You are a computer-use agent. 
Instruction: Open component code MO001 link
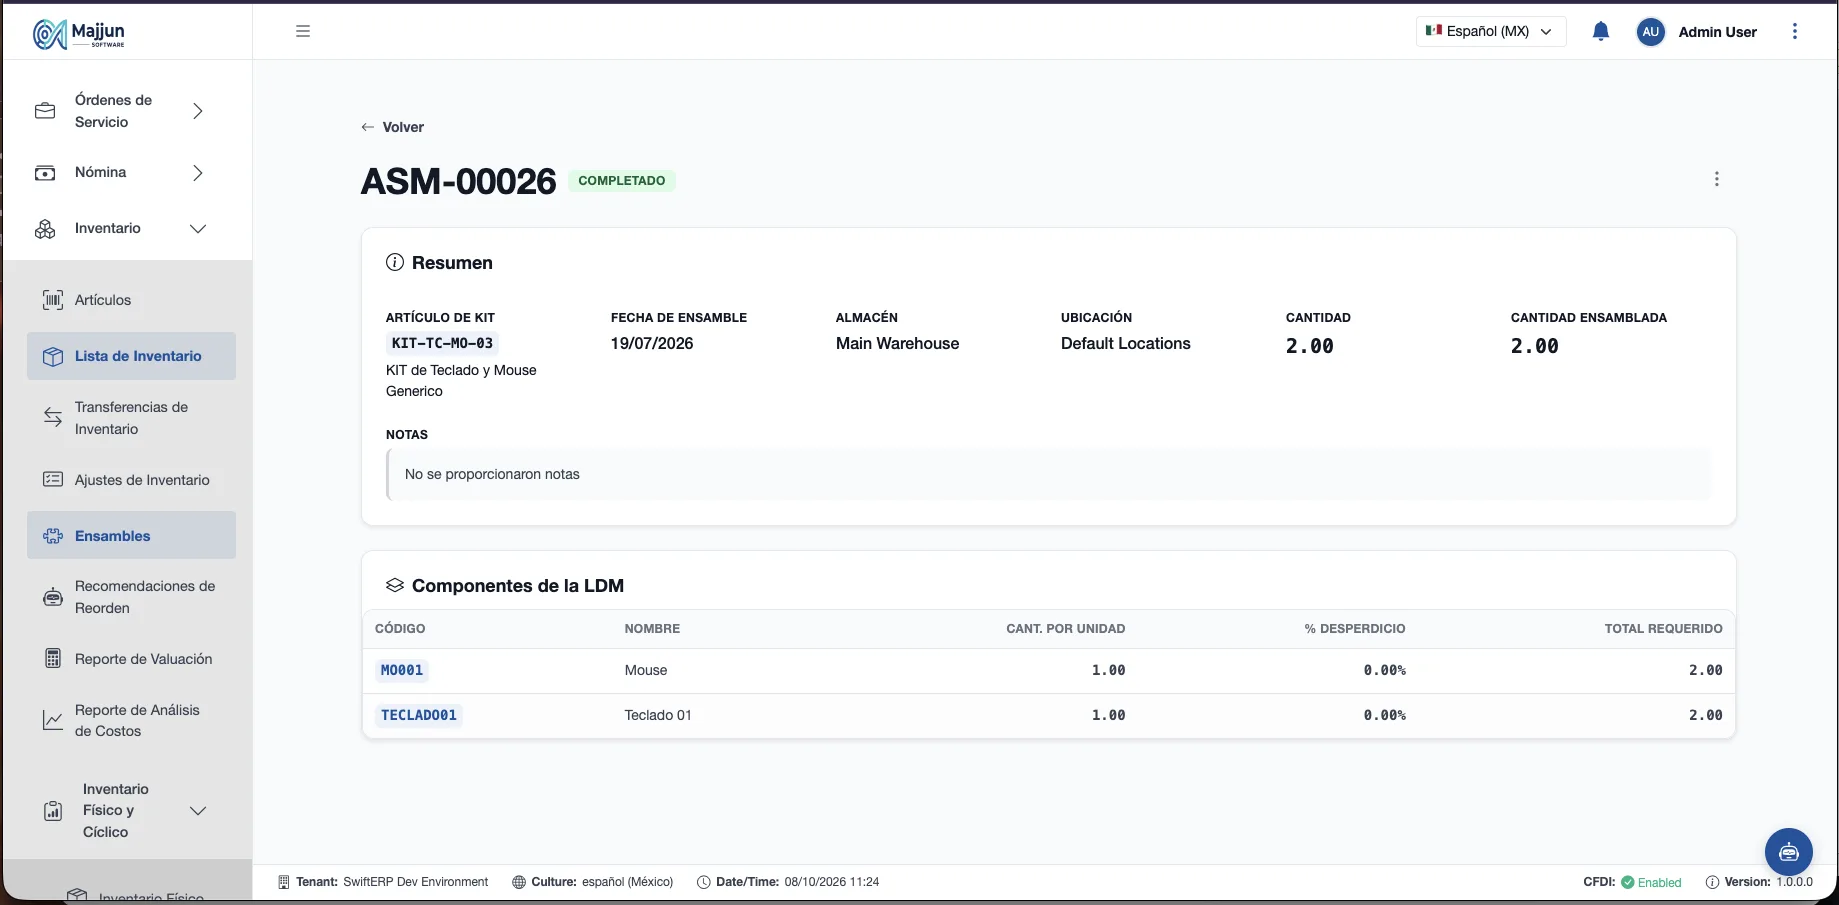click(x=402, y=670)
